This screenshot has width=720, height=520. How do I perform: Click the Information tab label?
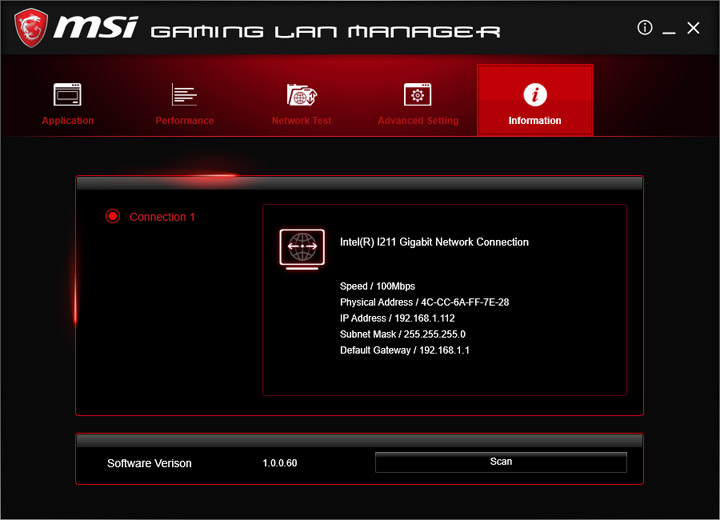click(534, 120)
